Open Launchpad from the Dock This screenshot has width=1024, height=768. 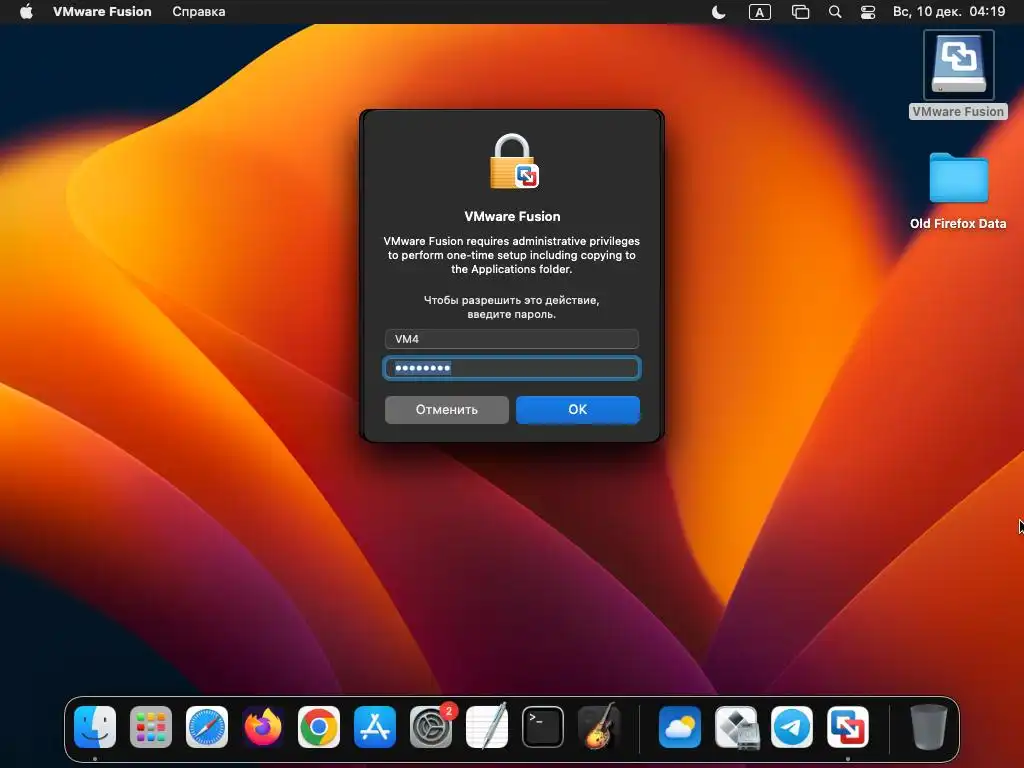tap(151, 727)
